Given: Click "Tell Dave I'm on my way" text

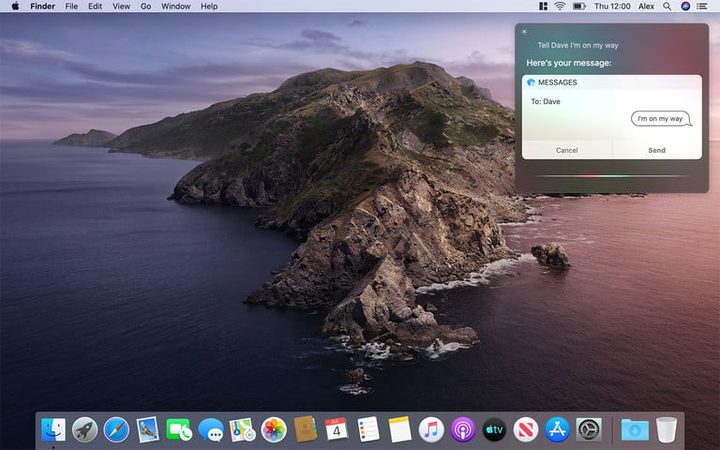Looking at the screenshot, I should 578,45.
